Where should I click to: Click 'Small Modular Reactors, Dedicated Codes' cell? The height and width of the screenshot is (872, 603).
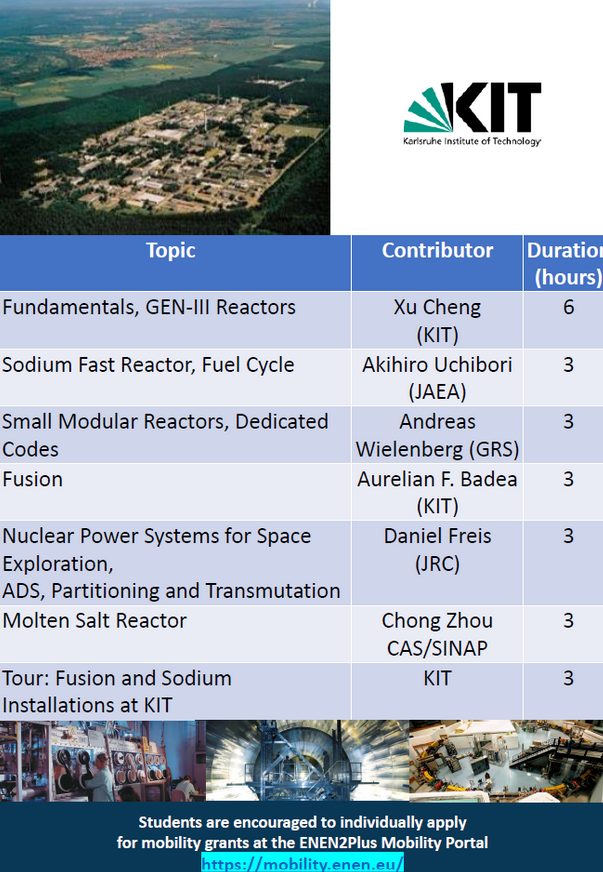click(x=175, y=435)
